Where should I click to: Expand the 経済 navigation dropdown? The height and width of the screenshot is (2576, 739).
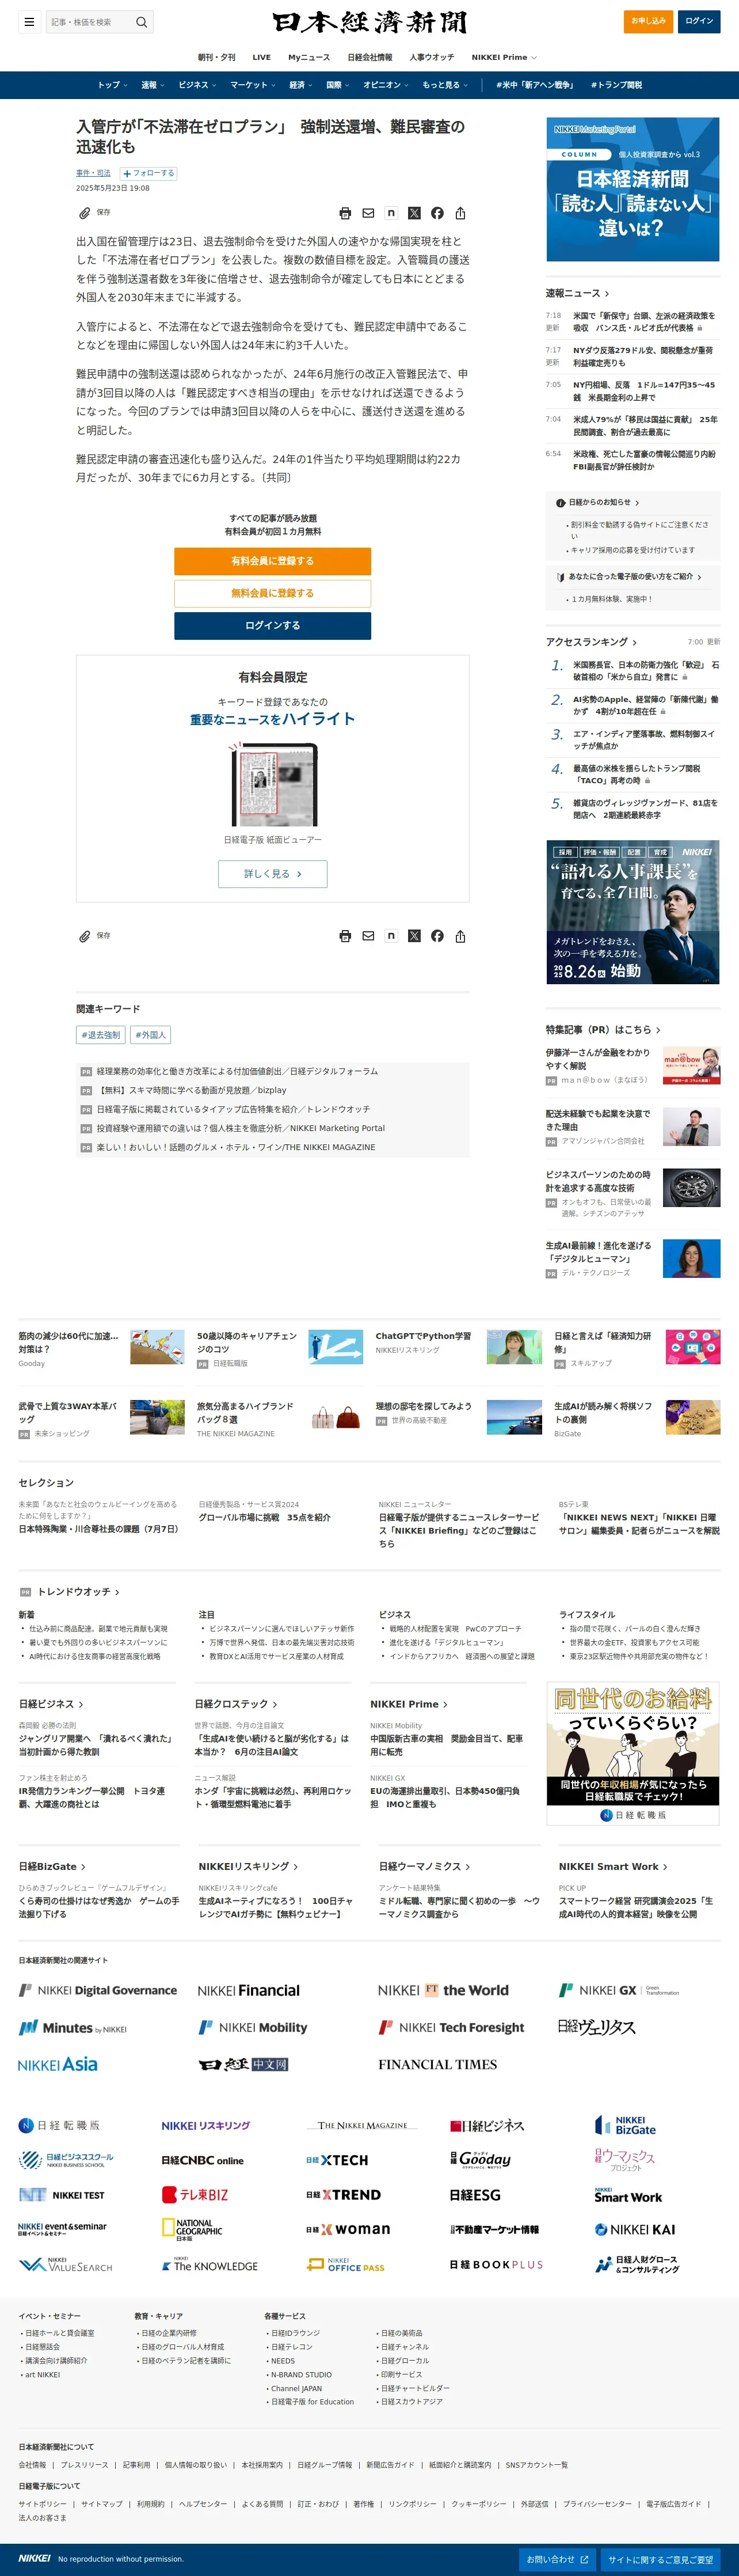[x=301, y=85]
